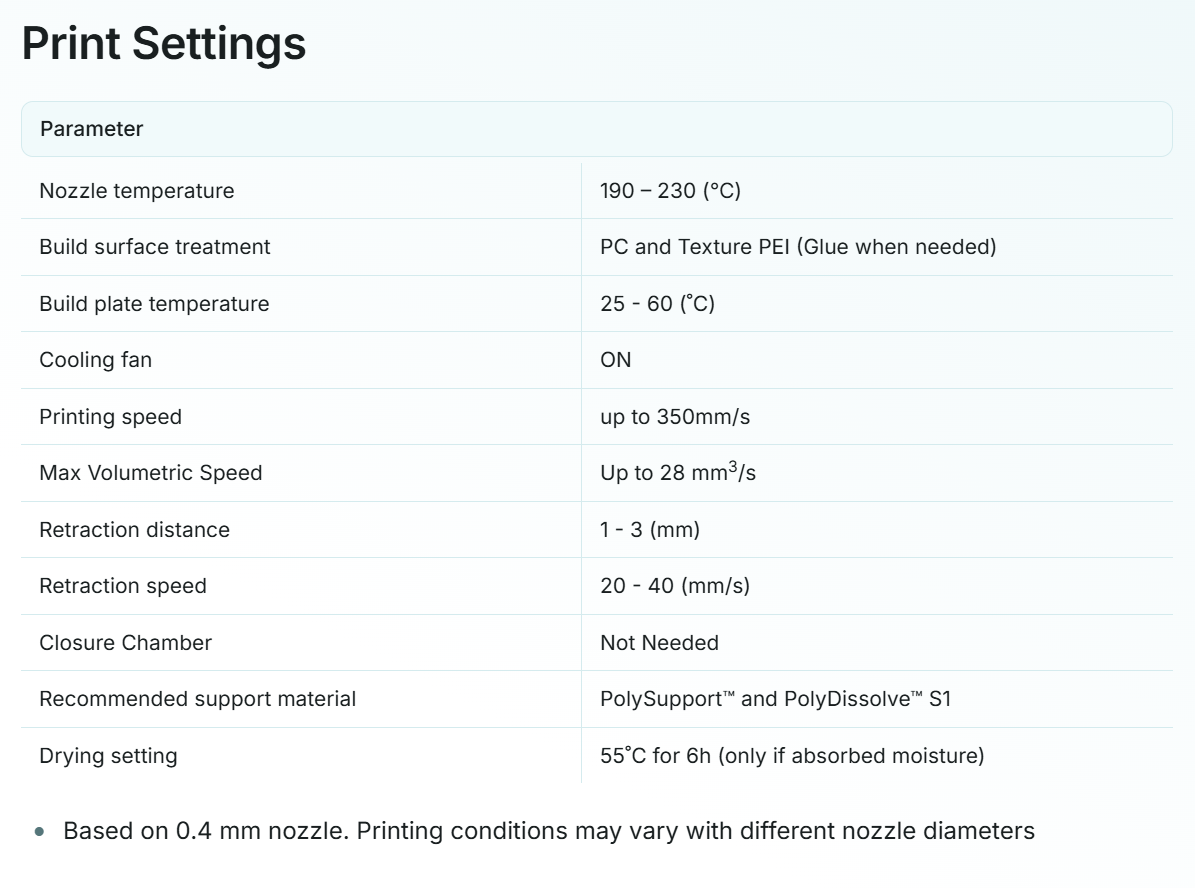
Task: Select the Recommended support material label
Action: click(x=198, y=699)
